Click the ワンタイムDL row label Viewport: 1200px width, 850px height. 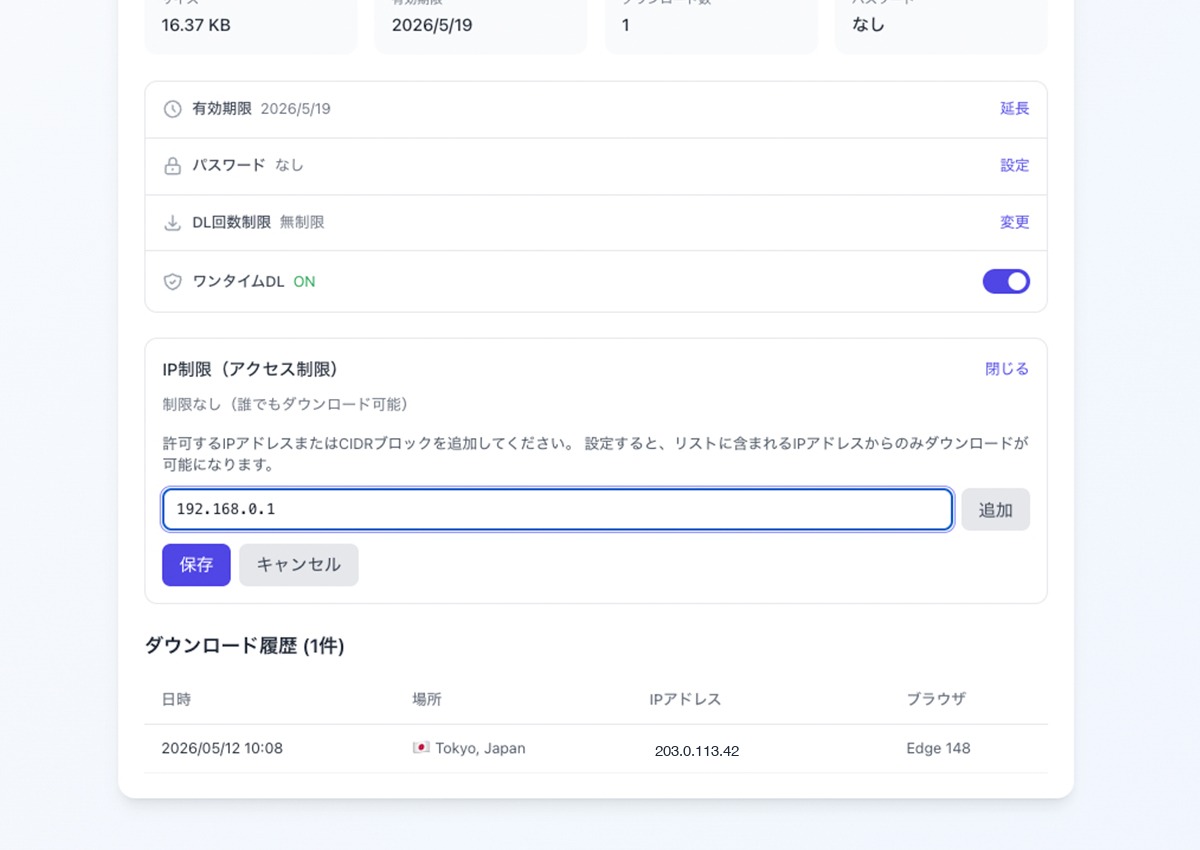pos(239,282)
